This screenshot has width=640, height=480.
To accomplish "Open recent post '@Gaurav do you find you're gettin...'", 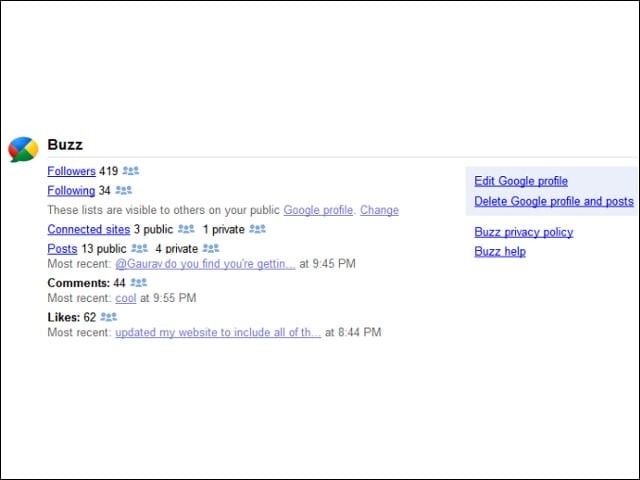I will coord(205,264).
